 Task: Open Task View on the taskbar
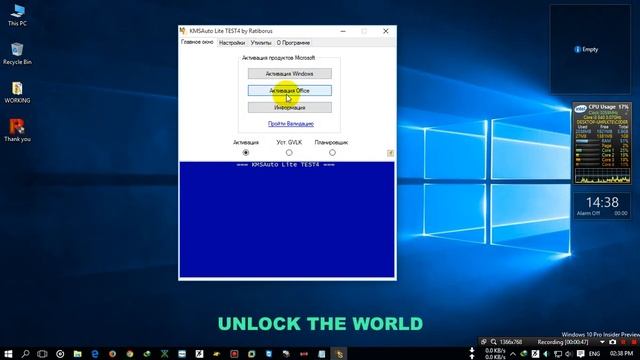tap(42, 354)
